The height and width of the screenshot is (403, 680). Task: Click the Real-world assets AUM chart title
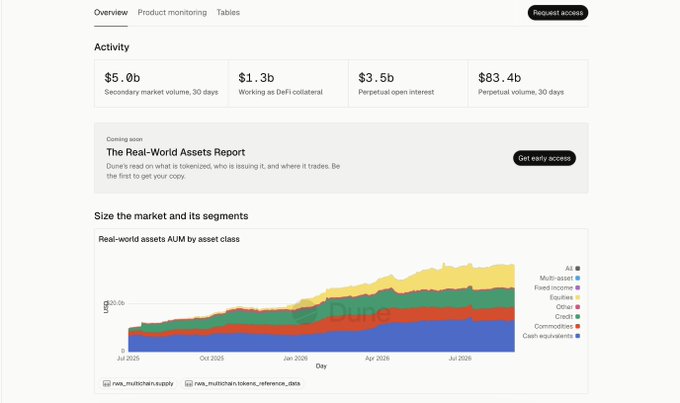169,239
